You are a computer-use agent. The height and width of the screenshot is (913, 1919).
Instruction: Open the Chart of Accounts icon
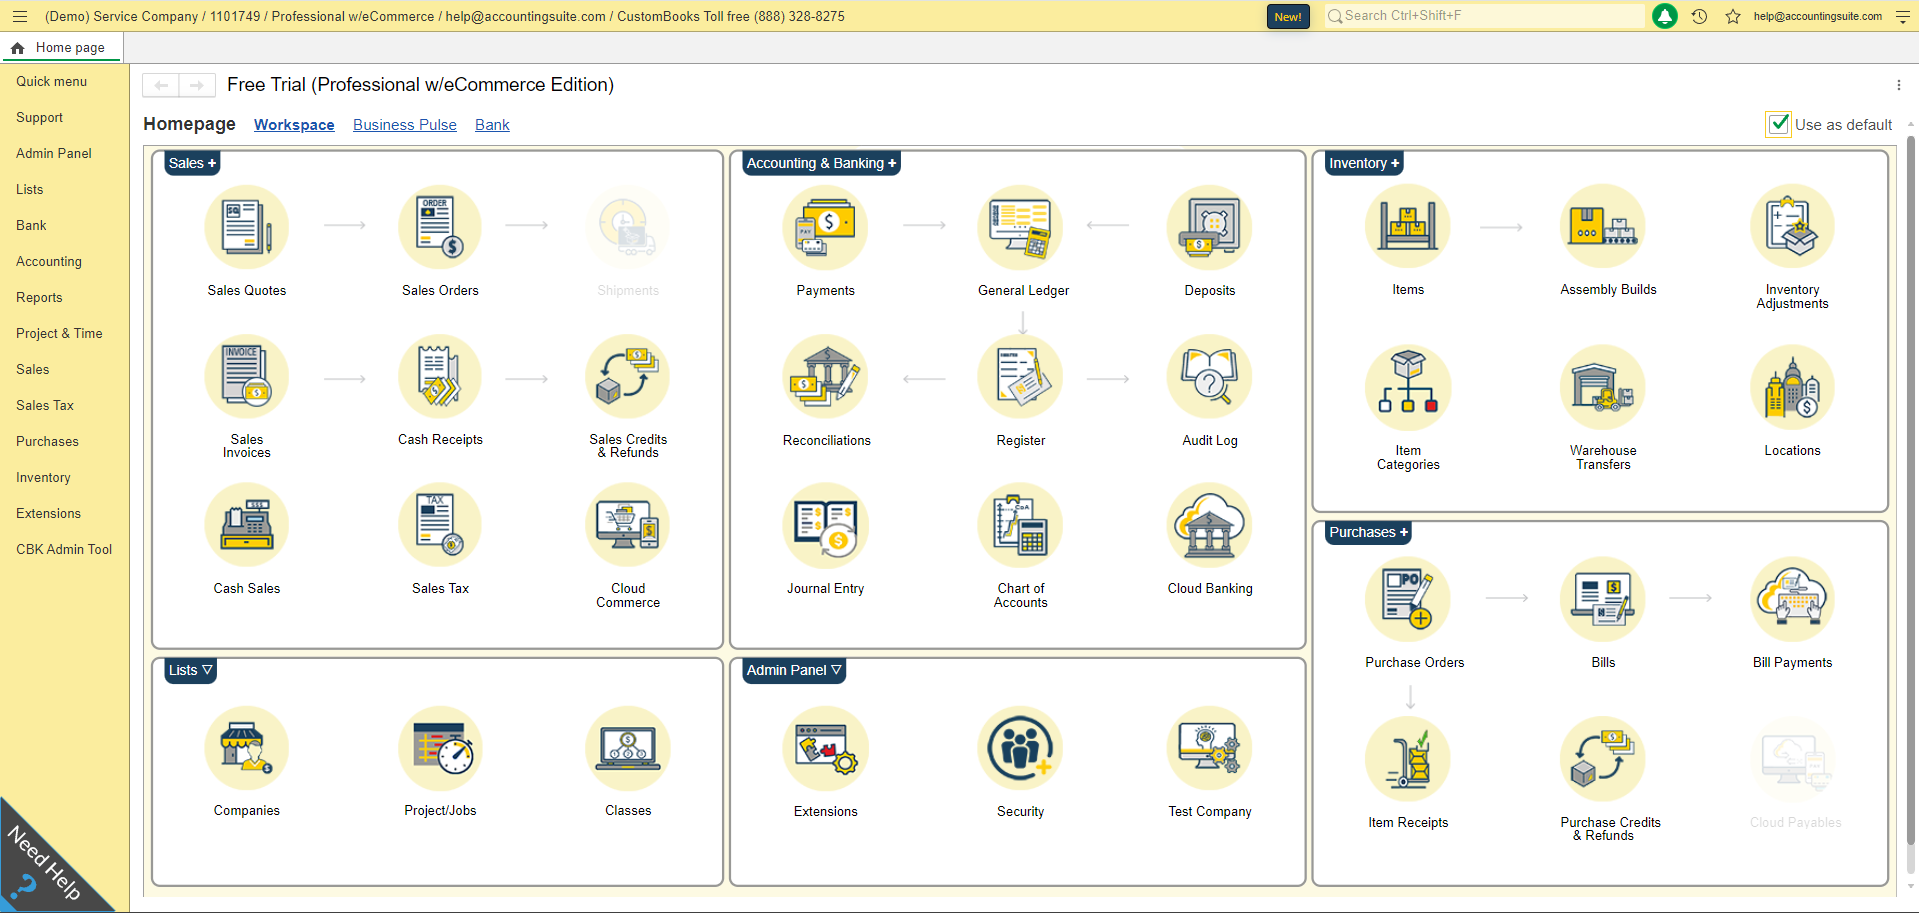[1020, 526]
